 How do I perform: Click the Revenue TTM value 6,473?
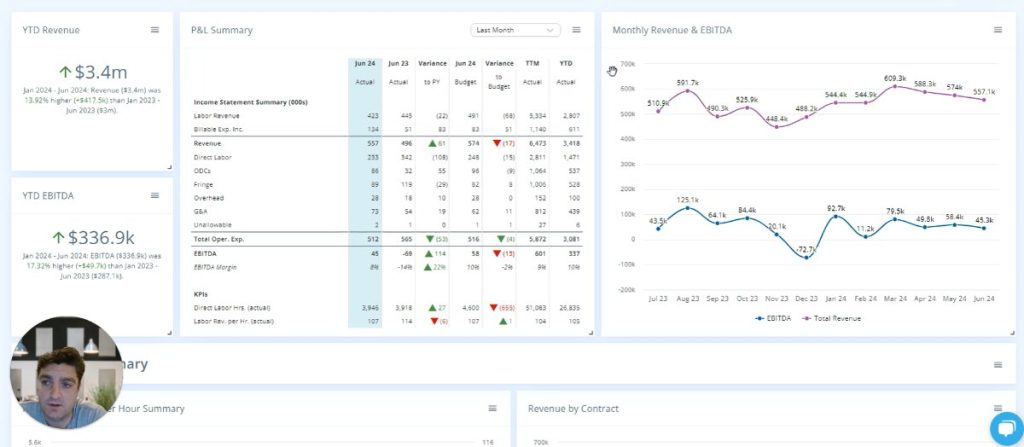click(537, 143)
